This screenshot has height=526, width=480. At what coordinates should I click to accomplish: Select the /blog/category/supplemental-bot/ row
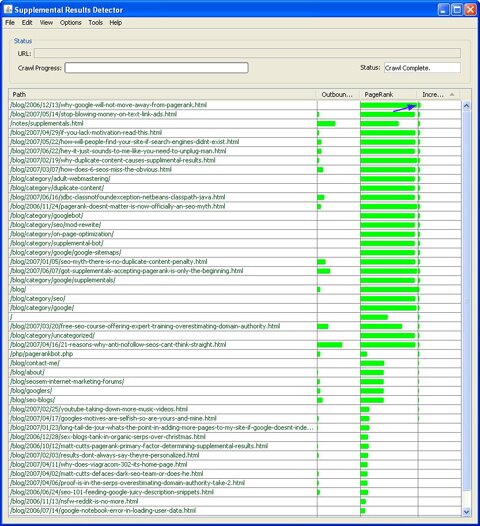pos(235,244)
